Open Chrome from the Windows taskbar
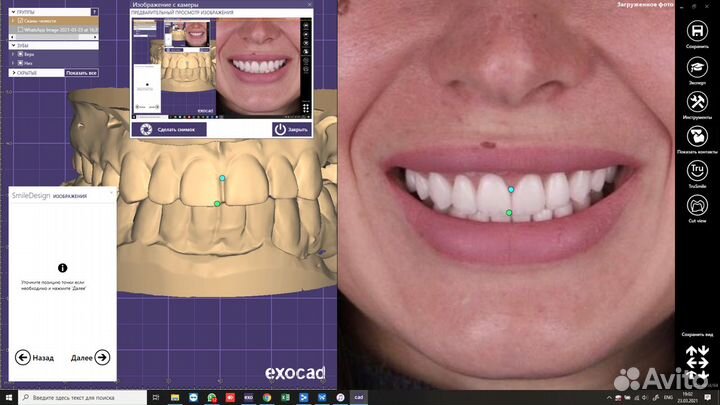 [267, 397]
